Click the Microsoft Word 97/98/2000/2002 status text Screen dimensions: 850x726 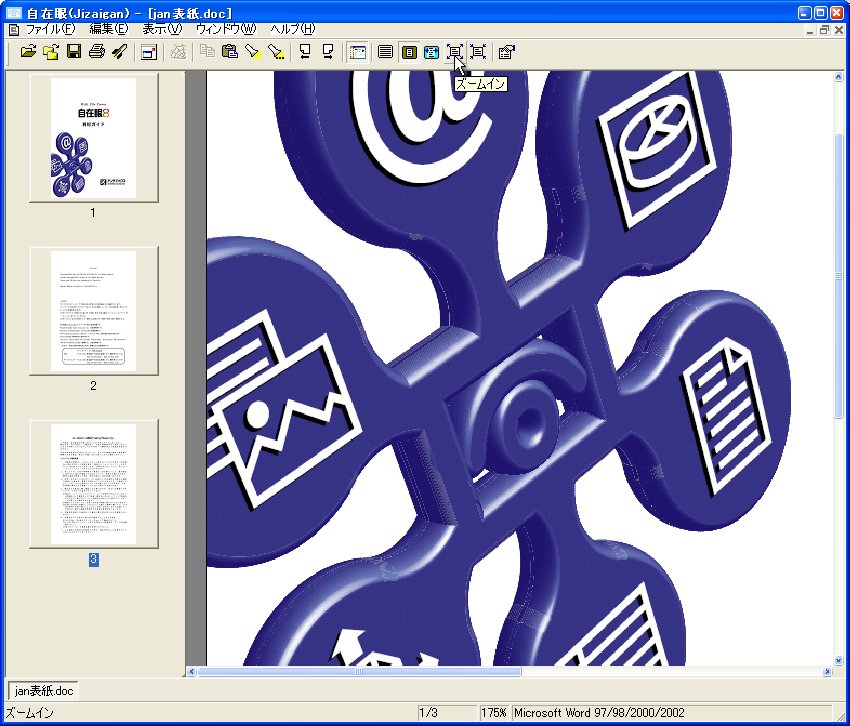599,712
